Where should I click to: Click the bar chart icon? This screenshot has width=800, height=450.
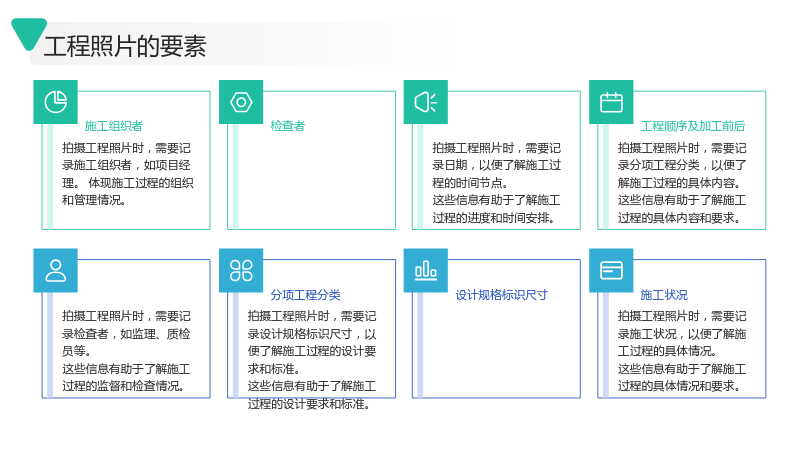[x=426, y=270]
